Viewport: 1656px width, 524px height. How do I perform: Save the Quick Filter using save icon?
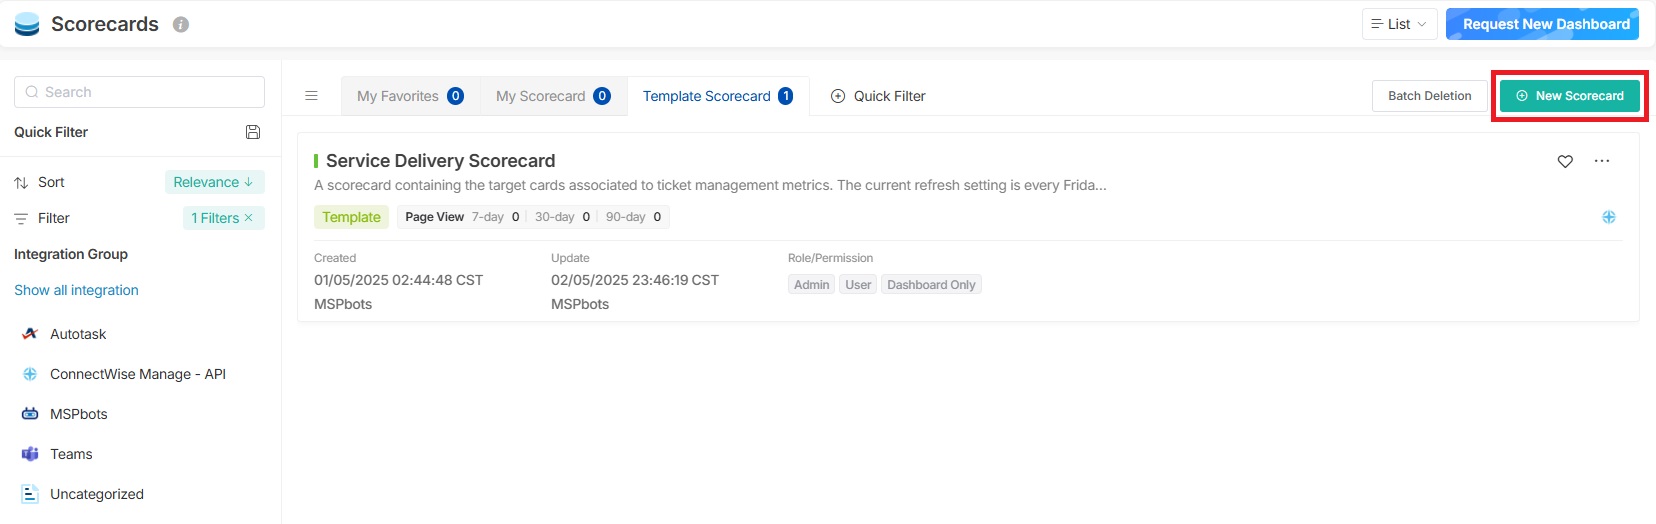[x=253, y=132]
